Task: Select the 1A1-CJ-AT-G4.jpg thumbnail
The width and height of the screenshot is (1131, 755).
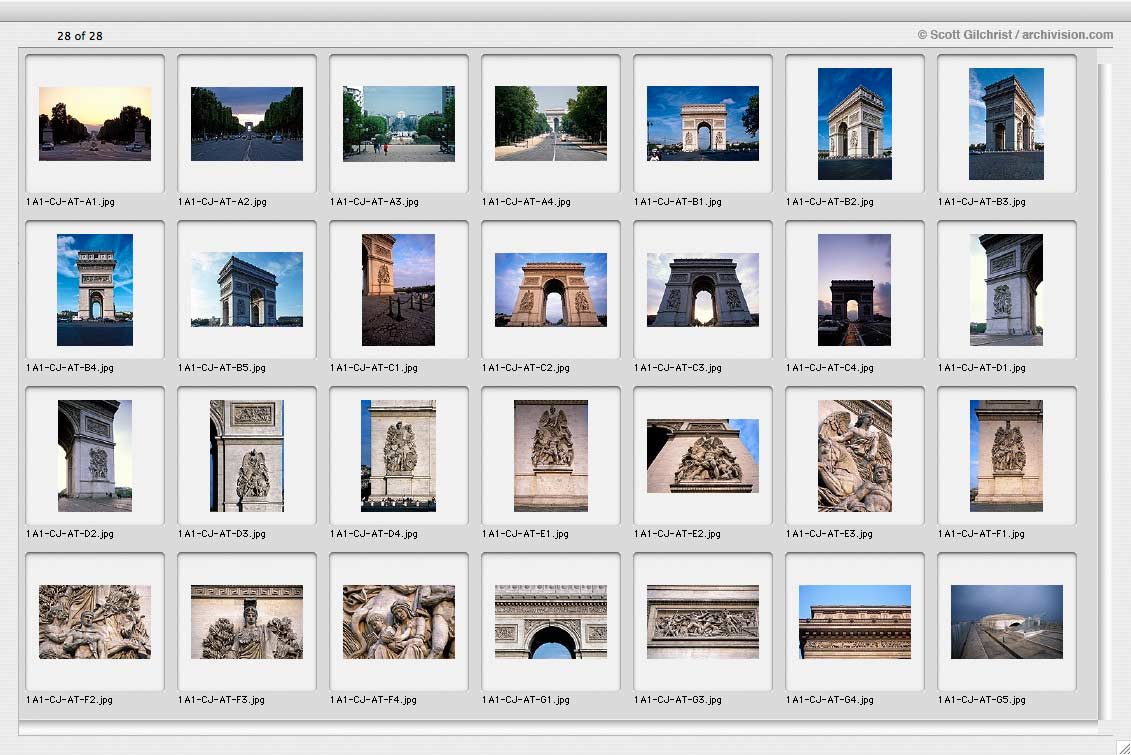Action: (x=855, y=622)
